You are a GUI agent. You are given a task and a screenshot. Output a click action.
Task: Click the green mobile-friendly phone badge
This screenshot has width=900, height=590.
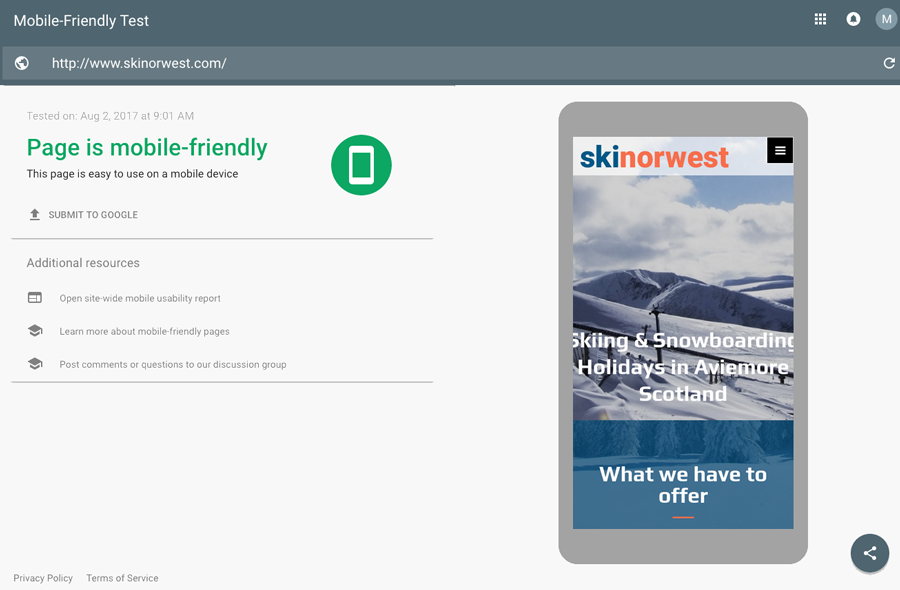click(361, 165)
